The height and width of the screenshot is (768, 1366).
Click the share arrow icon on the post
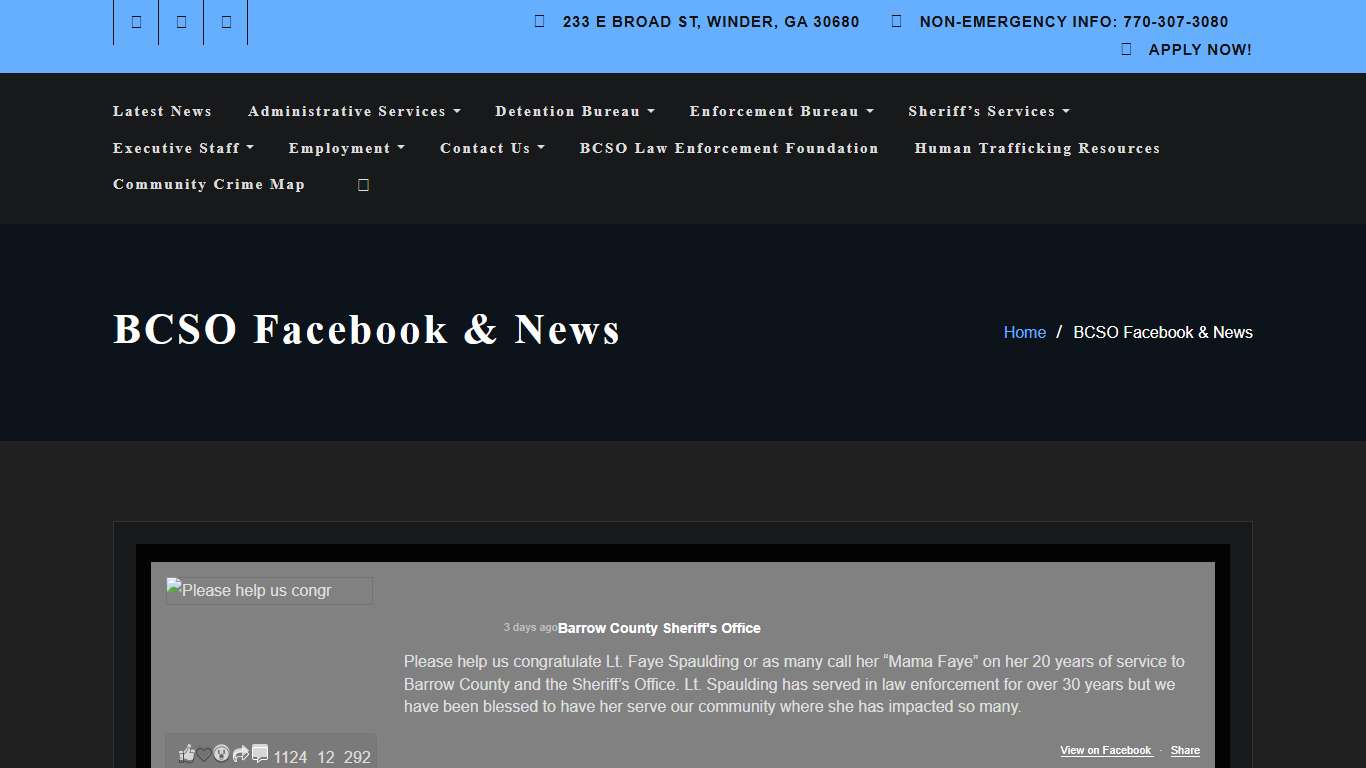coord(240,753)
